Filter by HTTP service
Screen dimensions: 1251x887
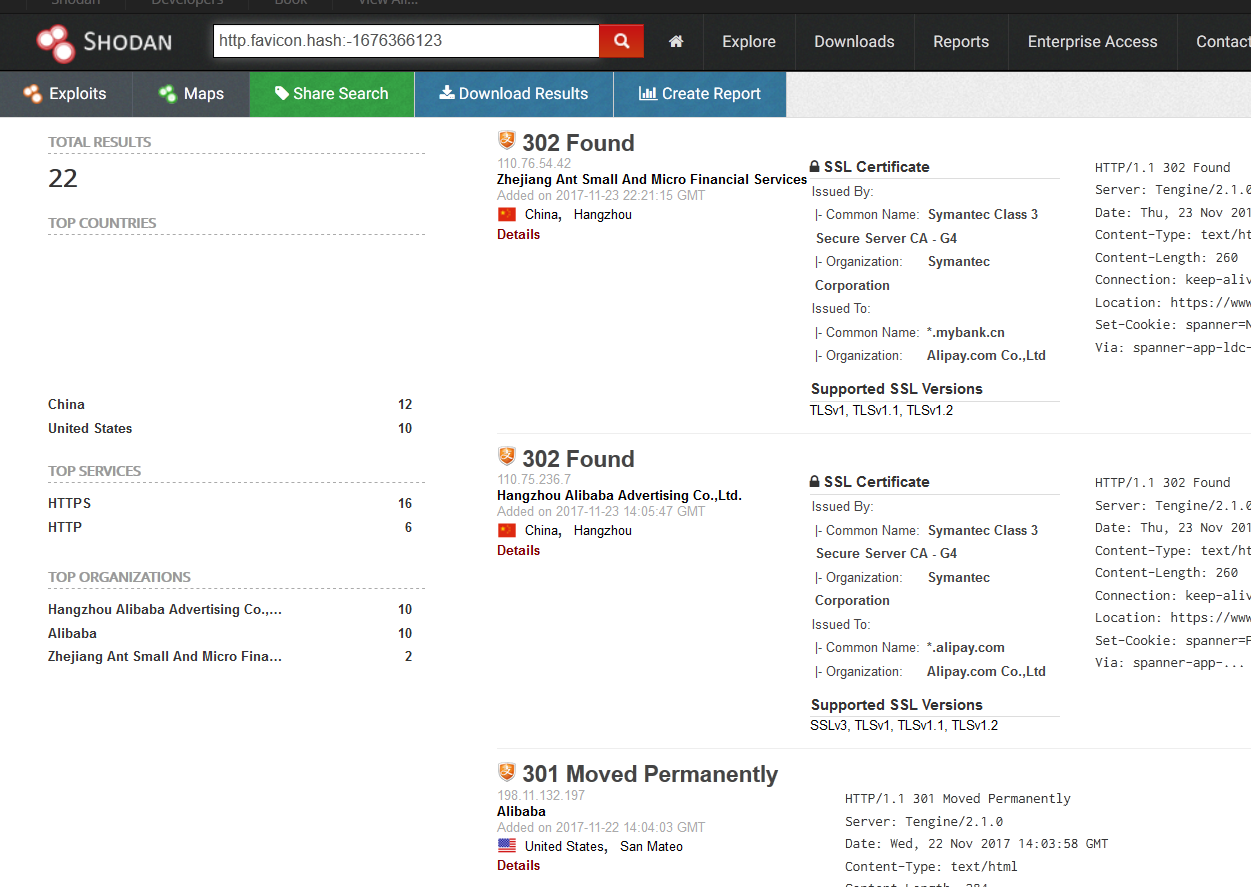(x=65, y=528)
